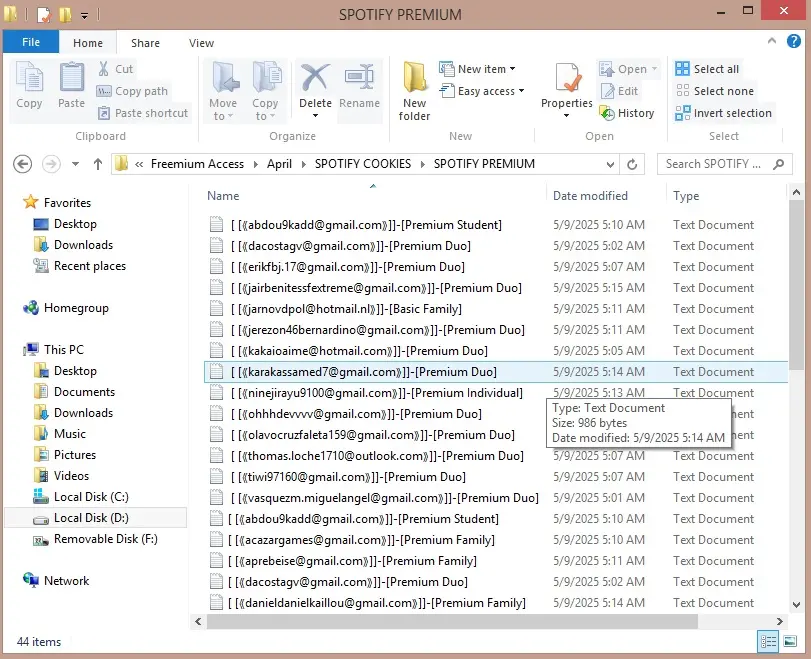Screen dimensions: 811x659
Task: Click the SPOTIFY COOKIES breadcrumb
Action: [x=363, y=164]
